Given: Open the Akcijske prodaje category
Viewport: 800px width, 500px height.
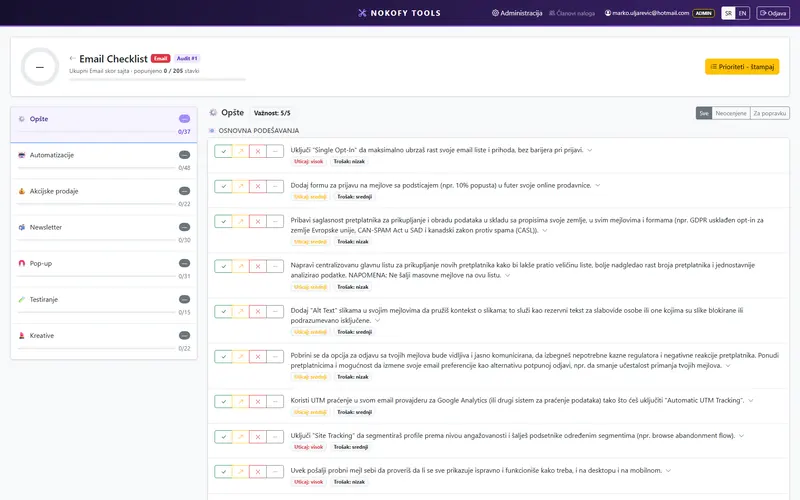Looking at the screenshot, I should coord(104,197).
